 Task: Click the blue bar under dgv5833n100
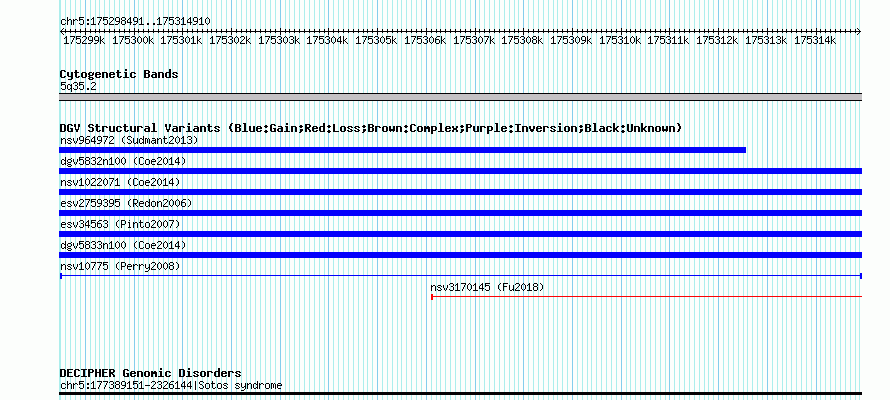[x=461, y=255]
